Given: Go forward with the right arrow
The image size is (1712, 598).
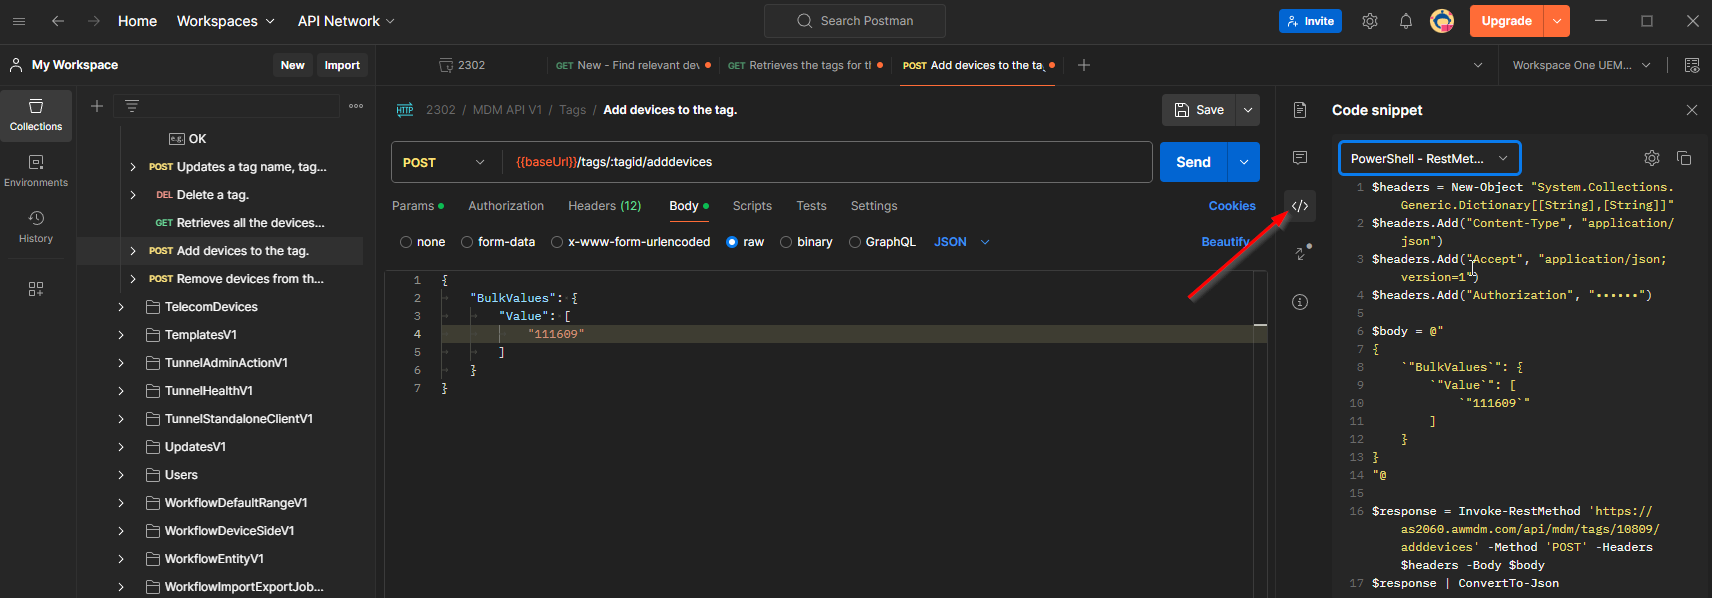Looking at the screenshot, I should click(93, 21).
